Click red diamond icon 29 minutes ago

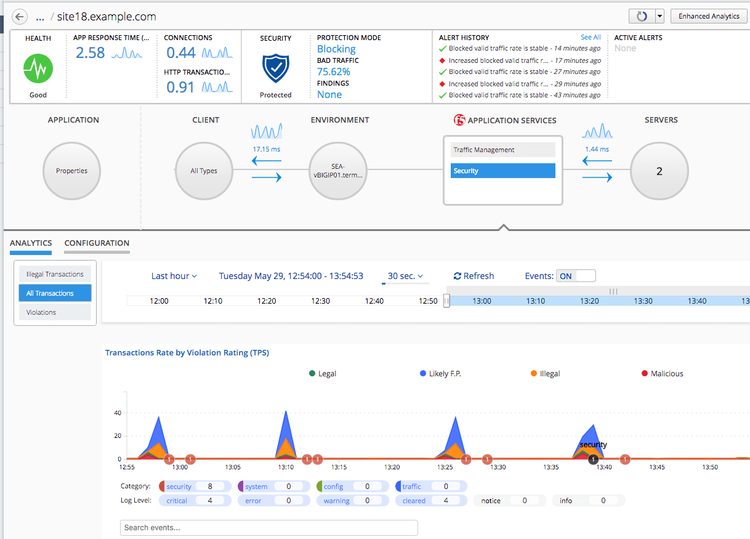coord(442,84)
